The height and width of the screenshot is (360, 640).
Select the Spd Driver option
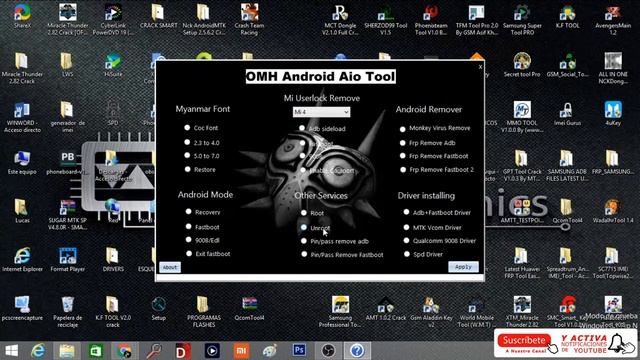(407, 254)
